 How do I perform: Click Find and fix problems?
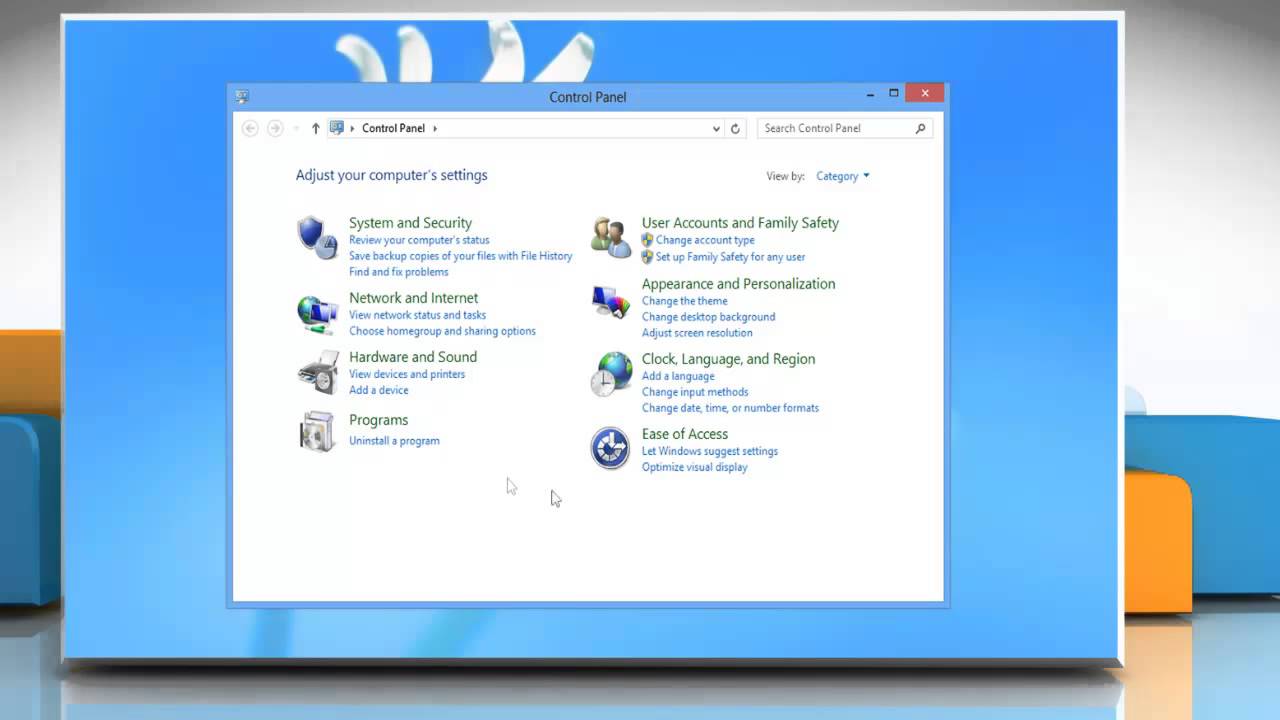point(398,272)
